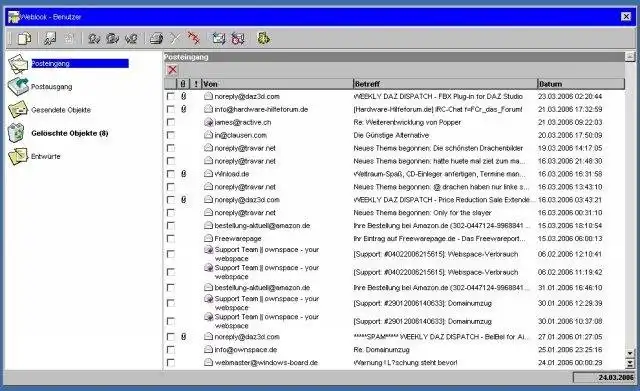
Task: Tick checkbox for info@ownspace.de message
Action: tap(171, 350)
